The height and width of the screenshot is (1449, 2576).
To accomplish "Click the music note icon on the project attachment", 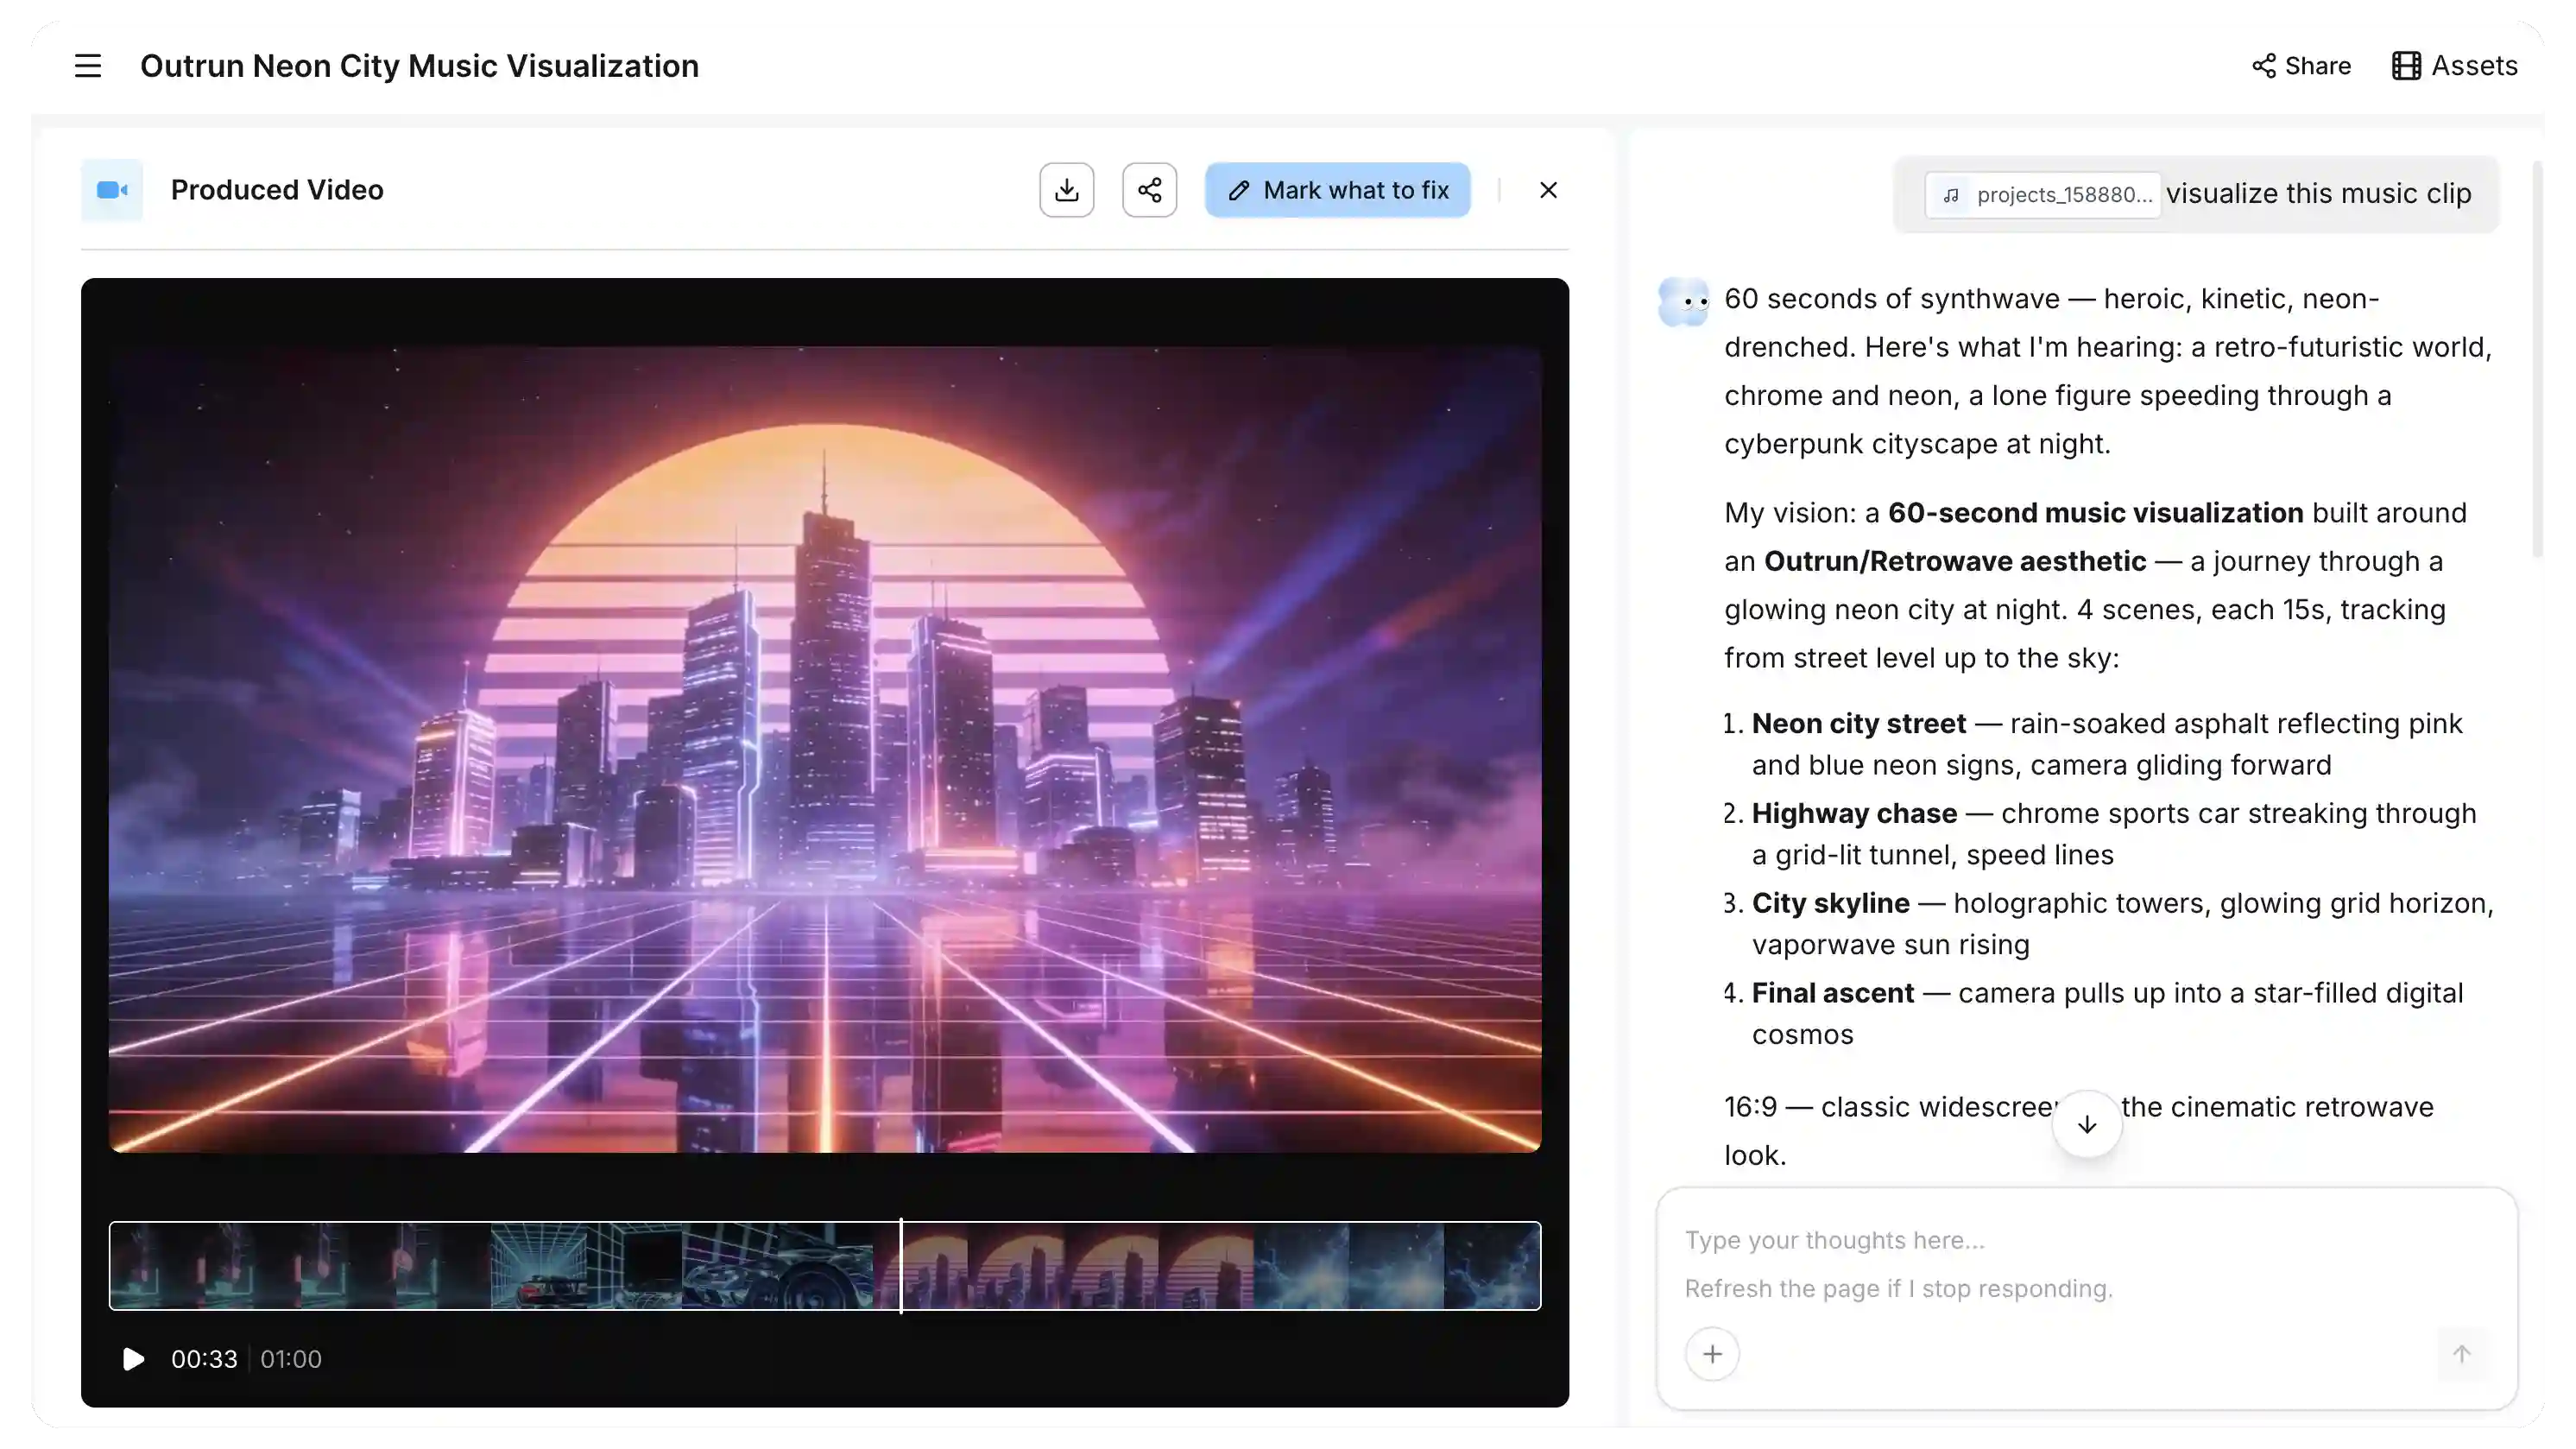I will pos(1952,195).
